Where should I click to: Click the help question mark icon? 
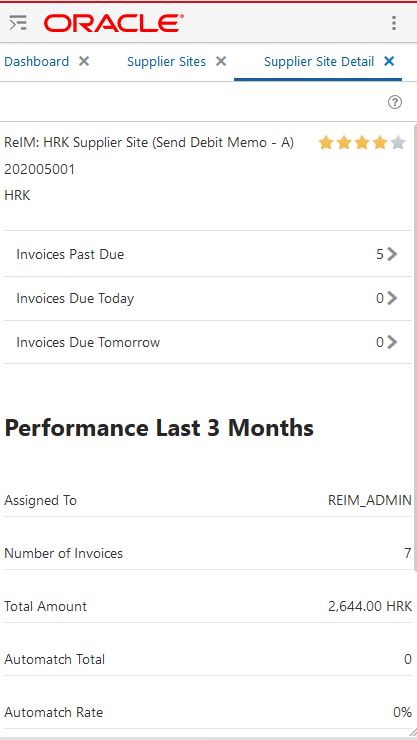tap(395, 102)
